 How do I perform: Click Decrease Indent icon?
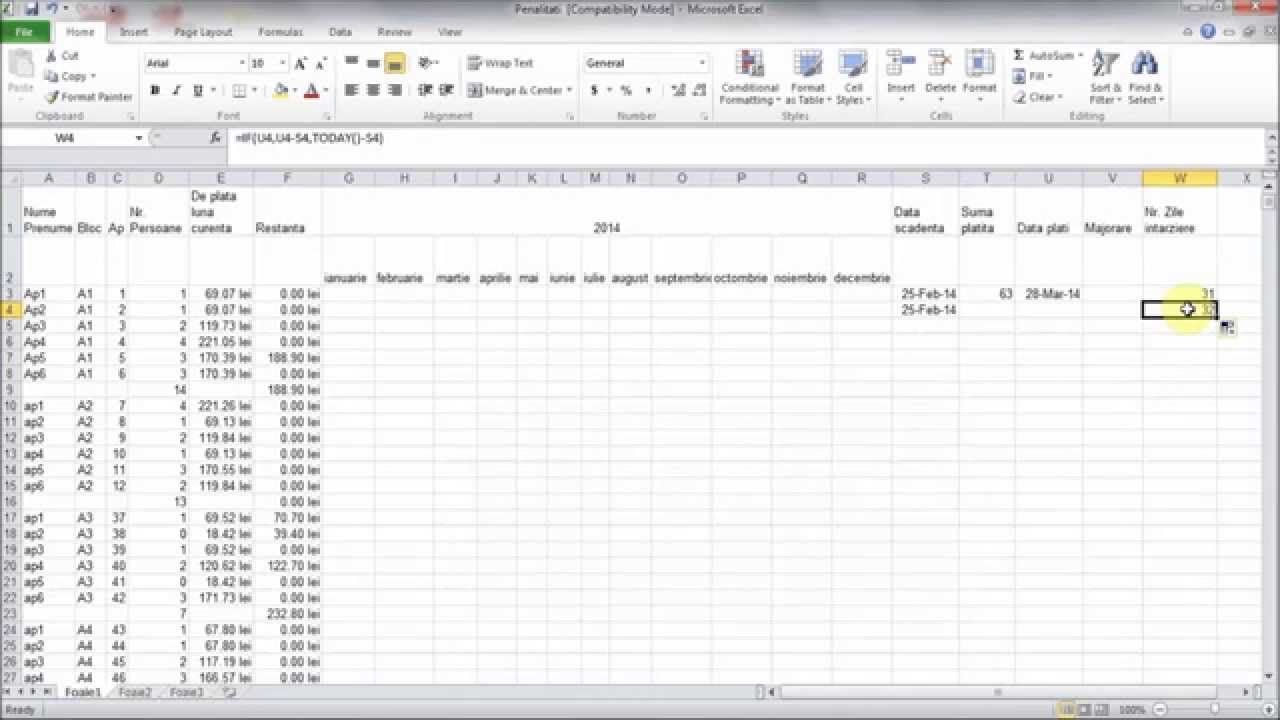tap(425, 90)
